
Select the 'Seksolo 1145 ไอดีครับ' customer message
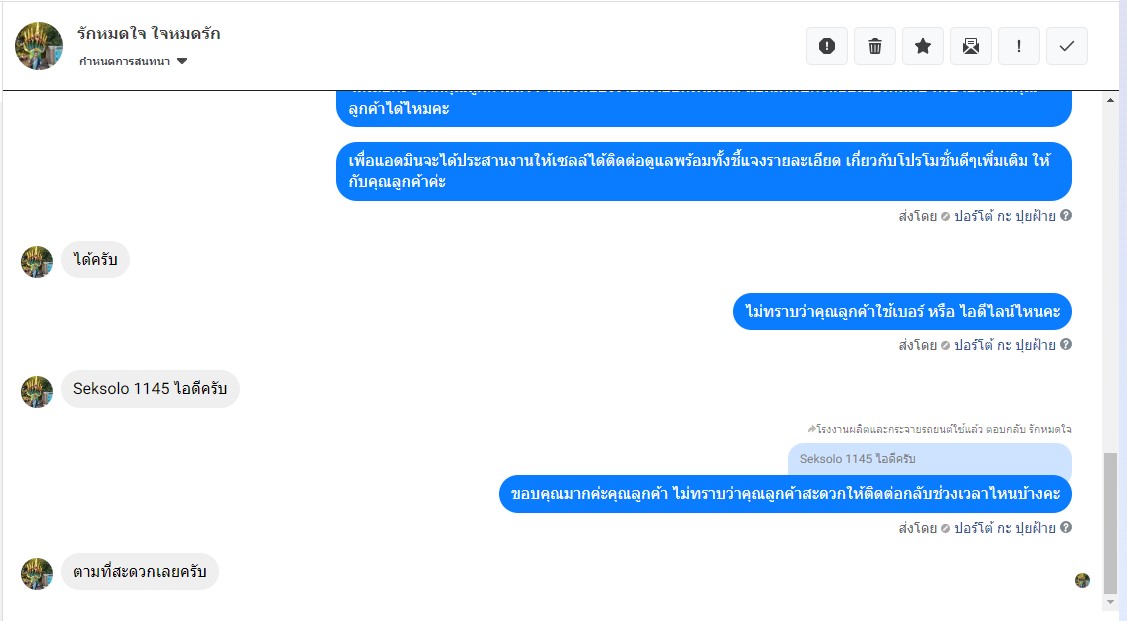point(150,389)
